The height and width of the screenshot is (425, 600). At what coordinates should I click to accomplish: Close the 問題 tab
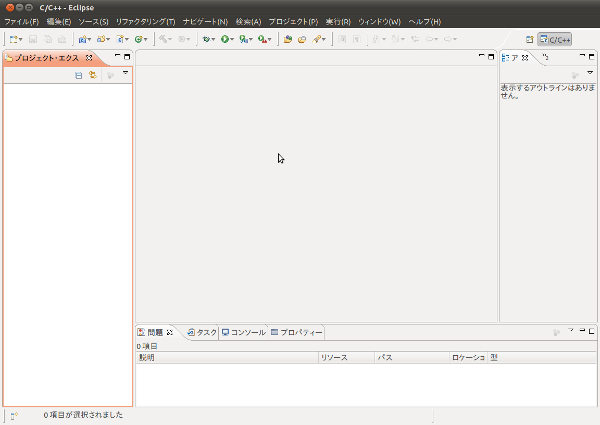170,332
